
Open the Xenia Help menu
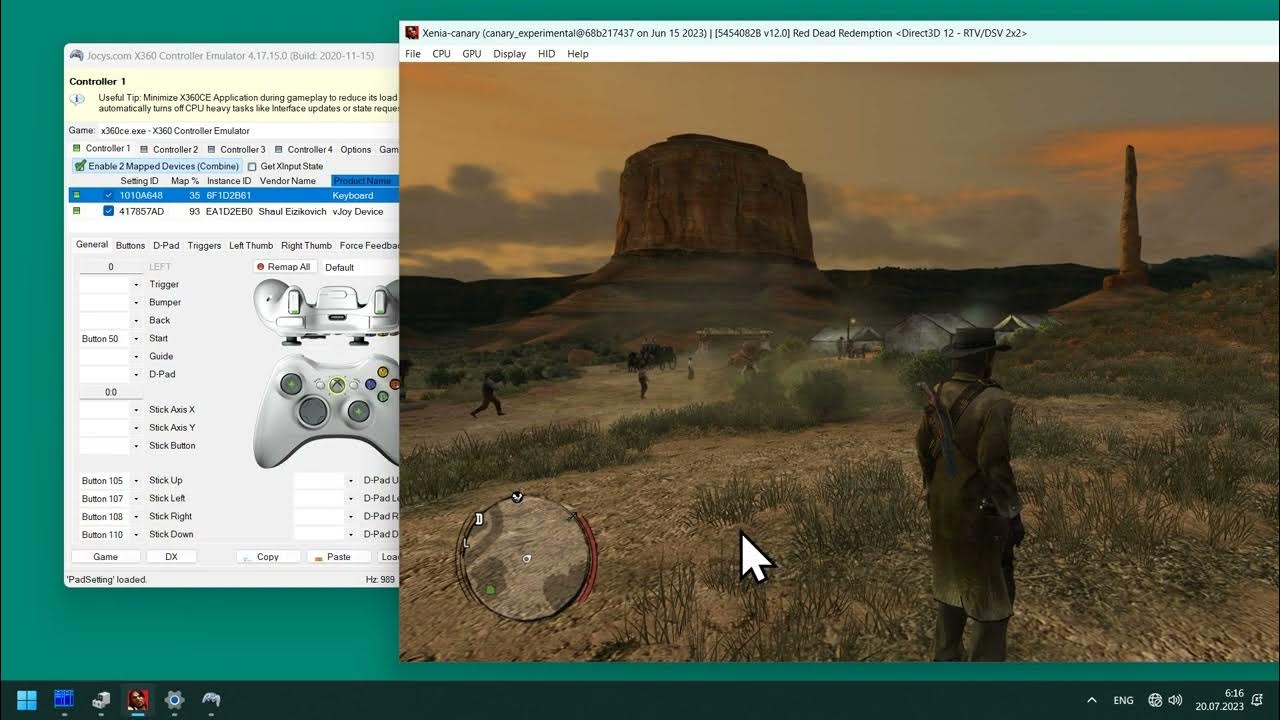point(578,54)
